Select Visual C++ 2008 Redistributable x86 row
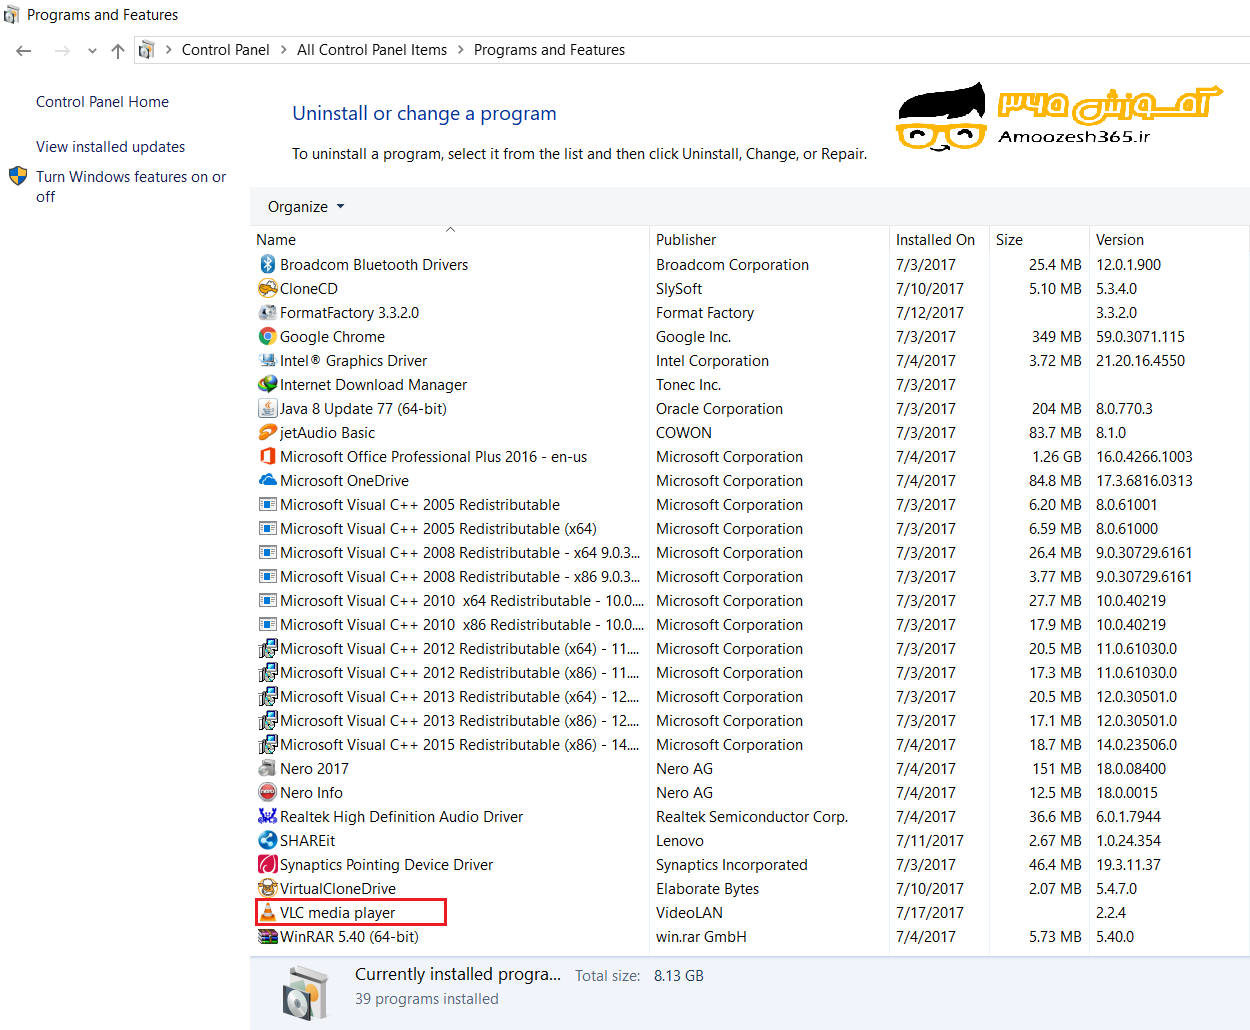1250x1030 pixels. pos(750,576)
